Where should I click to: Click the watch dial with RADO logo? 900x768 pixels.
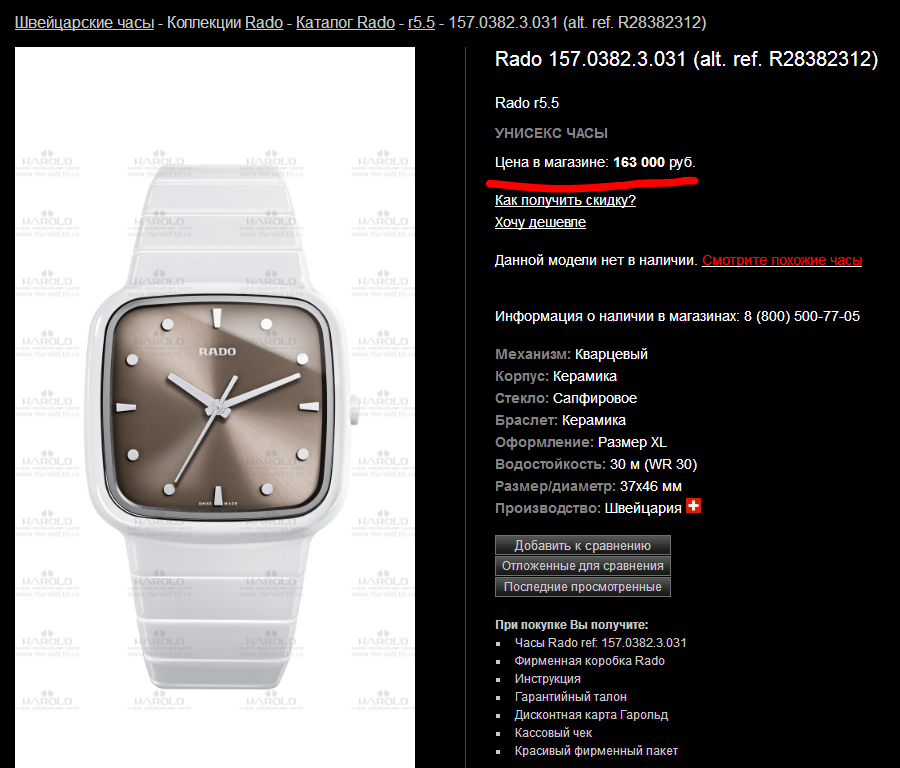[x=218, y=408]
